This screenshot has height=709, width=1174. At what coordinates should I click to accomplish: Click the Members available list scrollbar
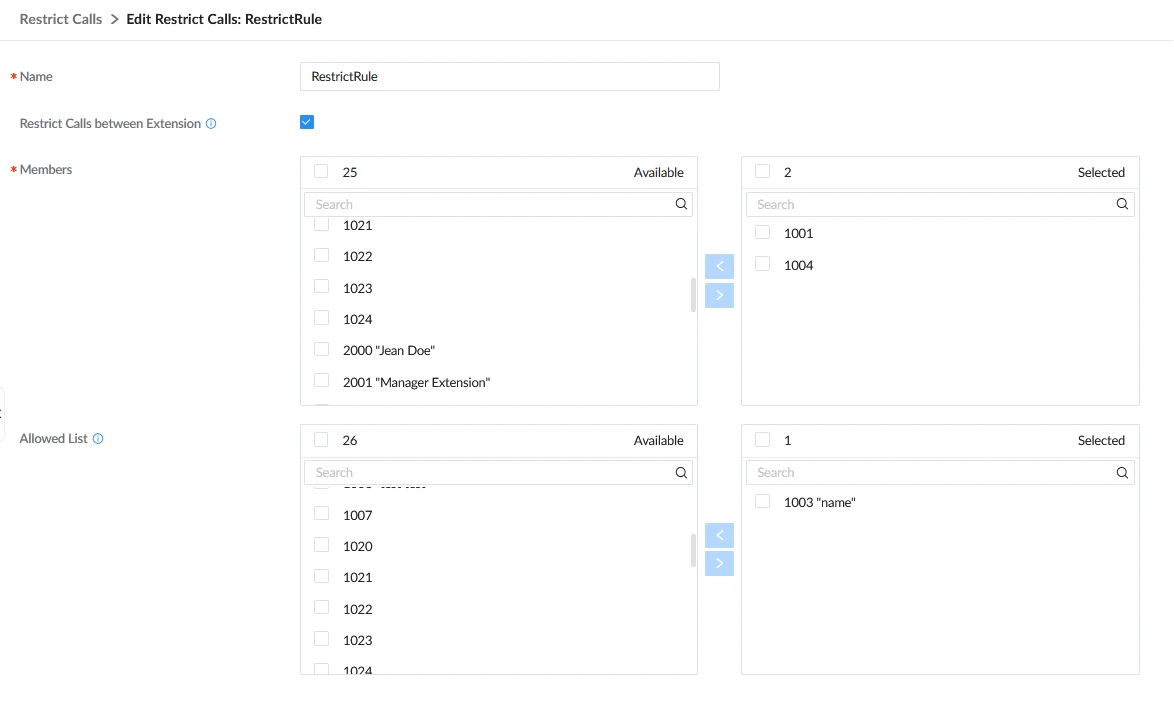tap(693, 294)
